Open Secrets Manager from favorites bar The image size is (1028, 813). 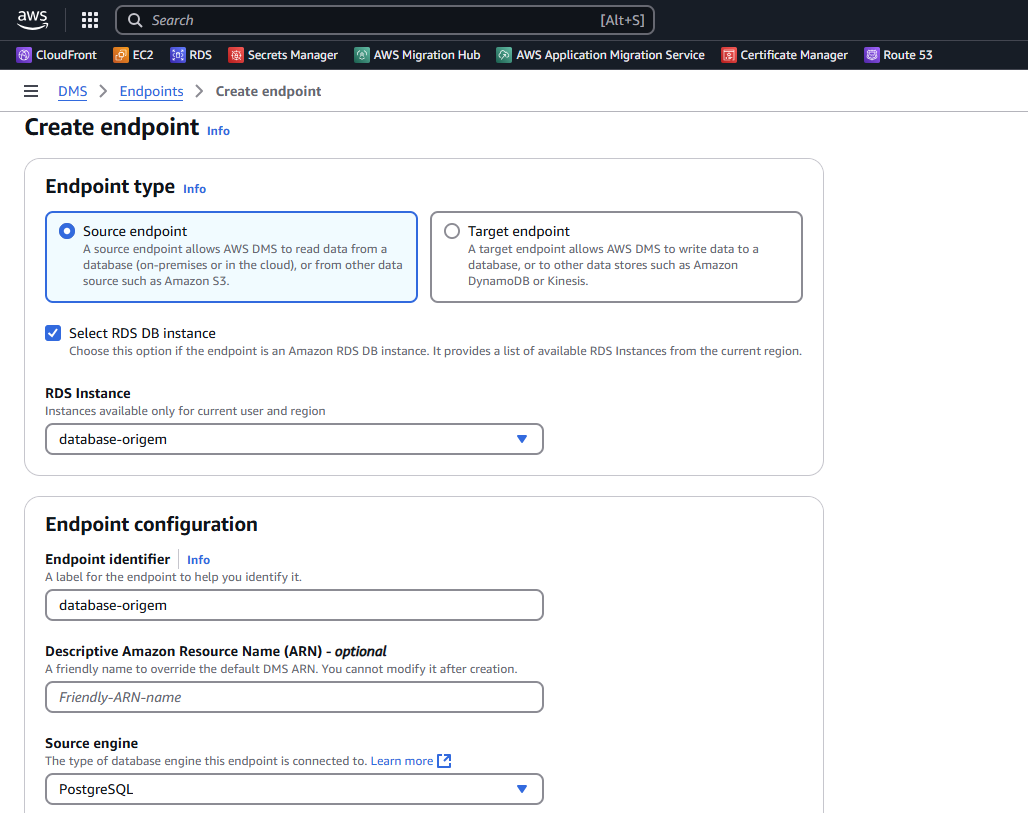click(283, 55)
